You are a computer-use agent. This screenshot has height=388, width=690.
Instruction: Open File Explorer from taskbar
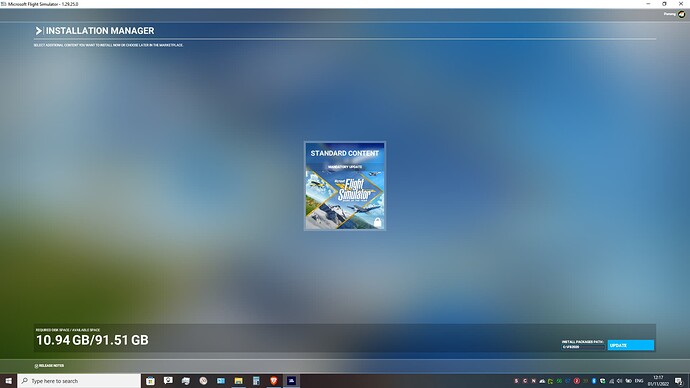click(x=239, y=381)
